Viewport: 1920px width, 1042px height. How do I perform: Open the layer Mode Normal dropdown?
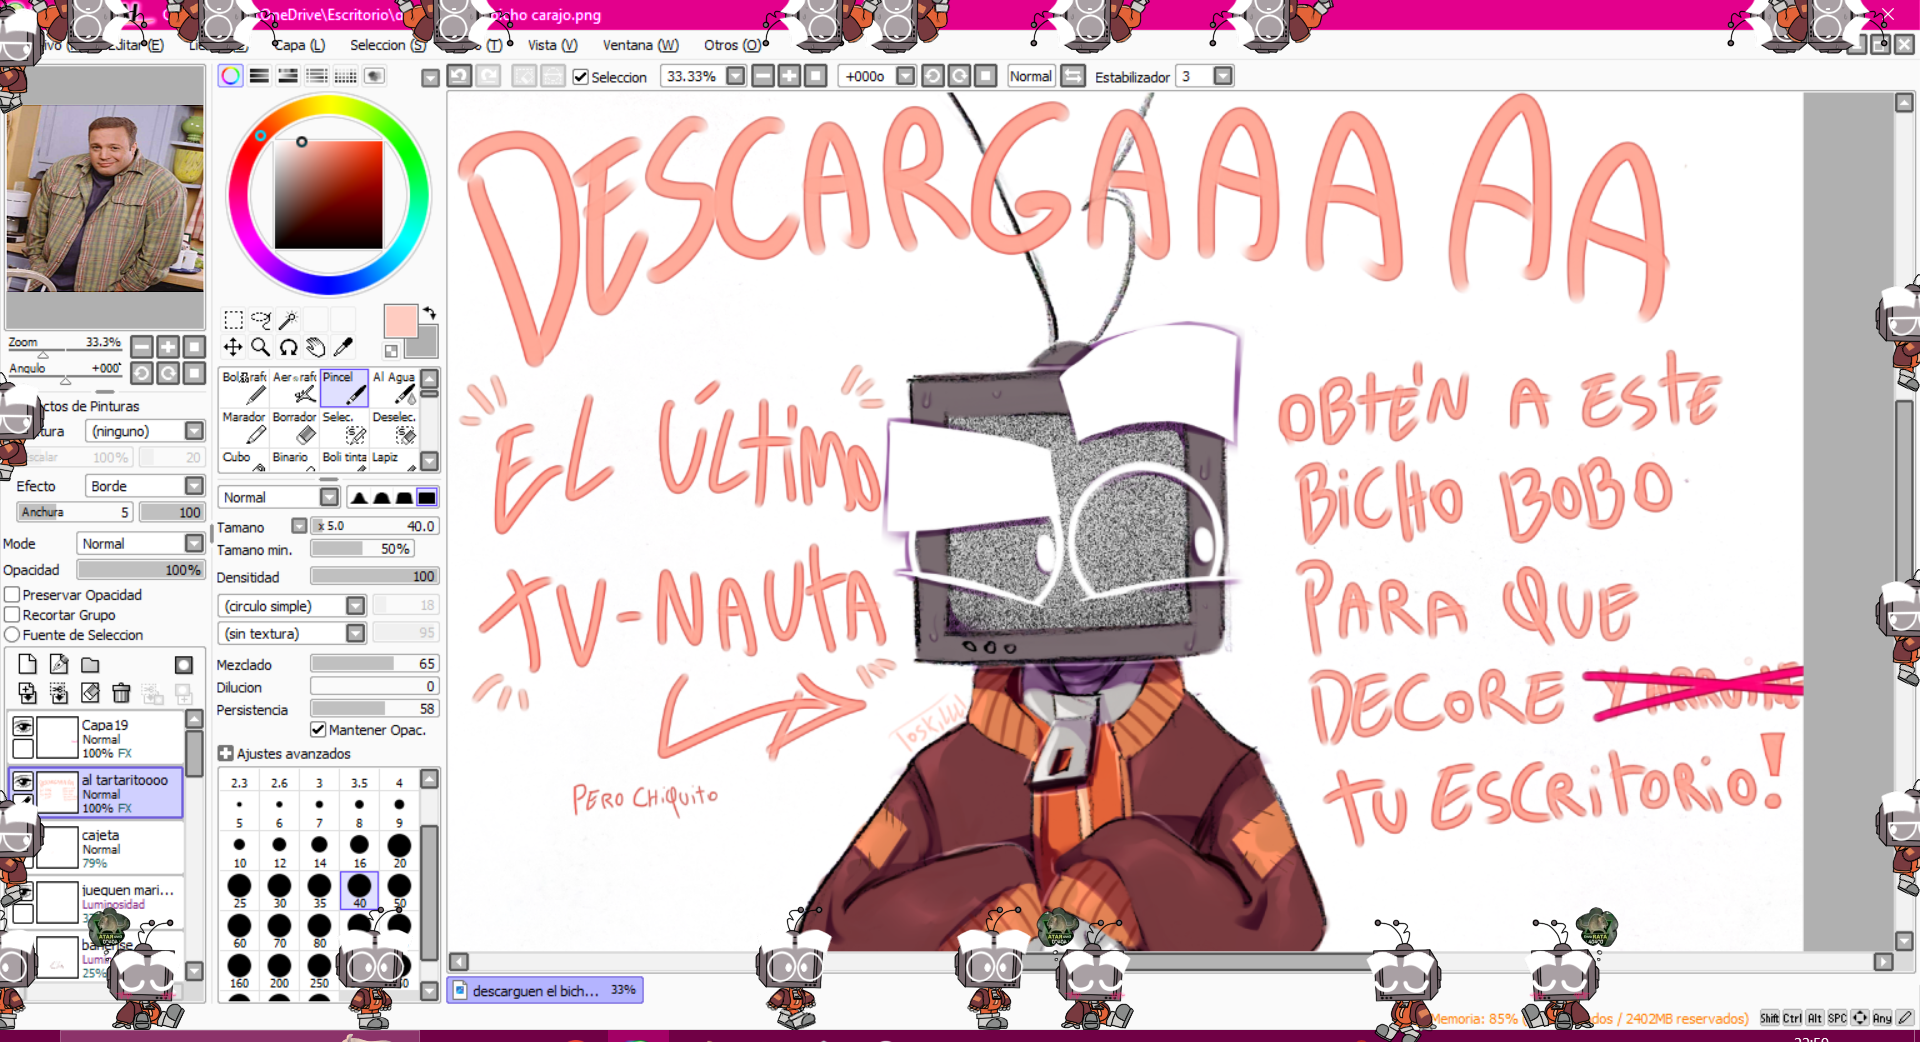coord(195,544)
